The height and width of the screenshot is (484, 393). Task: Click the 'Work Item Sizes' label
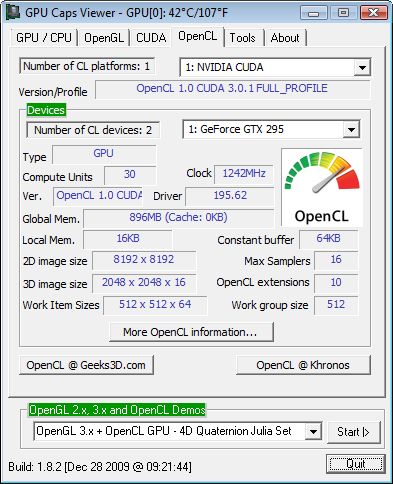[61, 305]
